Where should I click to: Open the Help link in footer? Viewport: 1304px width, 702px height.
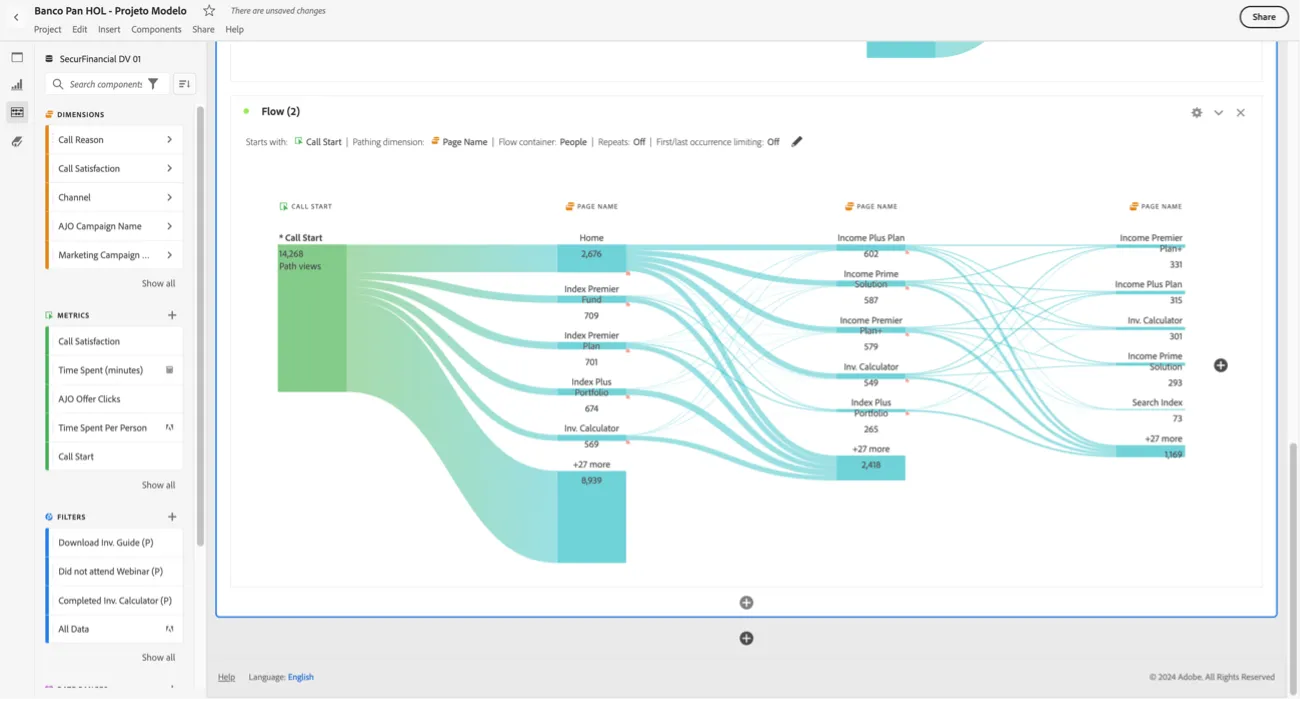pyautogui.click(x=227, y=677)
